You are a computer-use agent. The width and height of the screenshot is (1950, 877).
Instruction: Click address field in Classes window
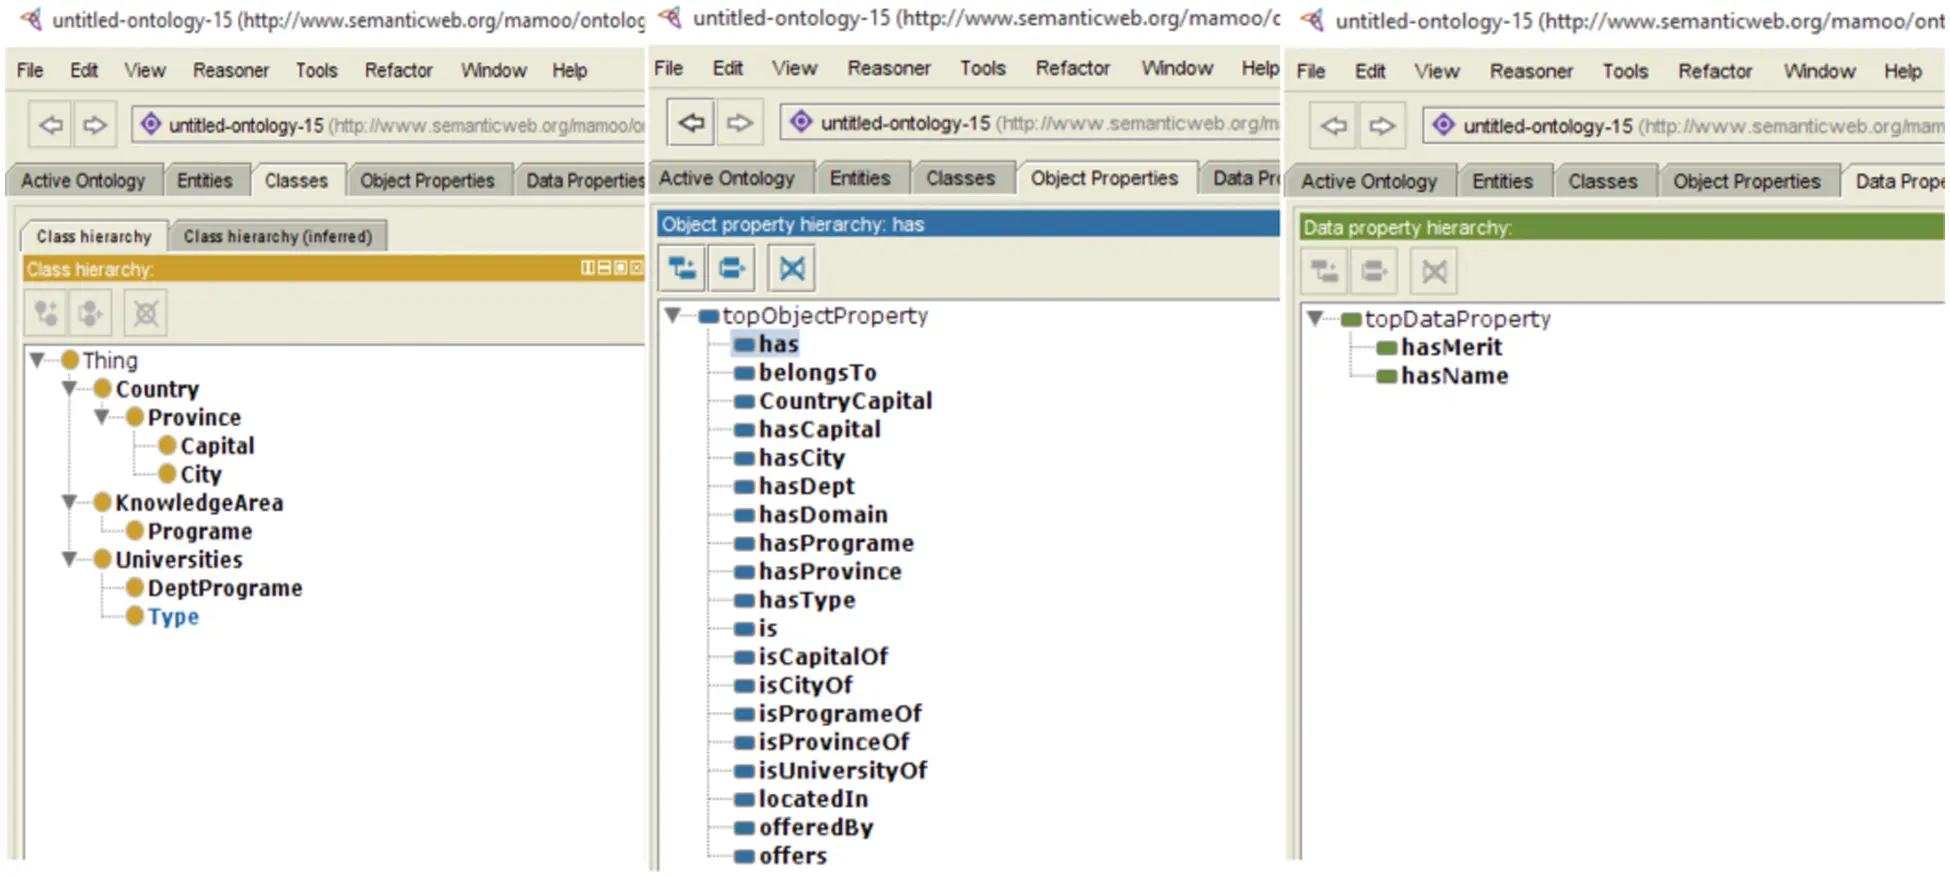click(x=388, y=125)
